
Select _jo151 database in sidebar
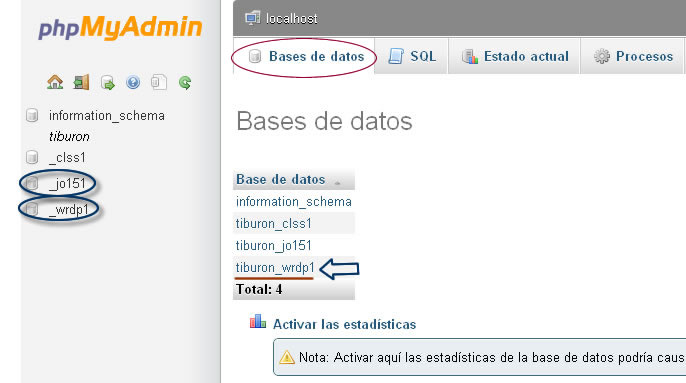(67, 183)
